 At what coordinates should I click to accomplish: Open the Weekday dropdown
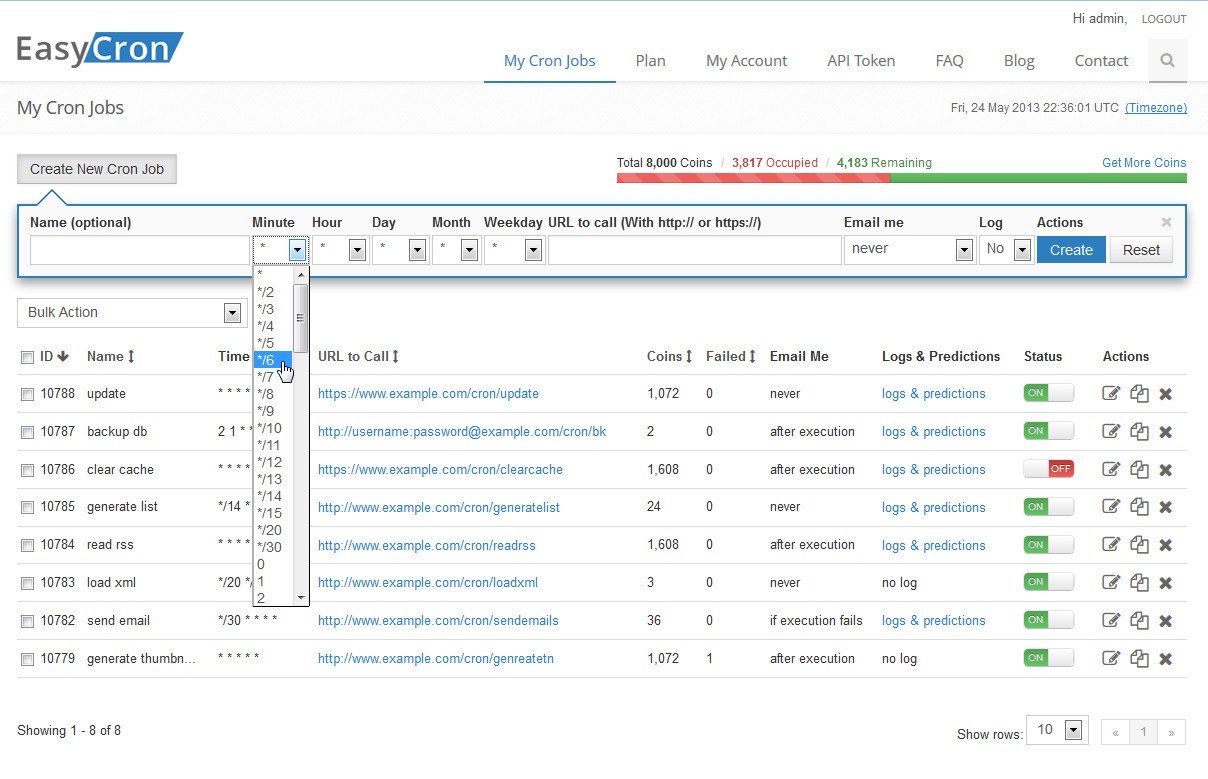[514, 250]
